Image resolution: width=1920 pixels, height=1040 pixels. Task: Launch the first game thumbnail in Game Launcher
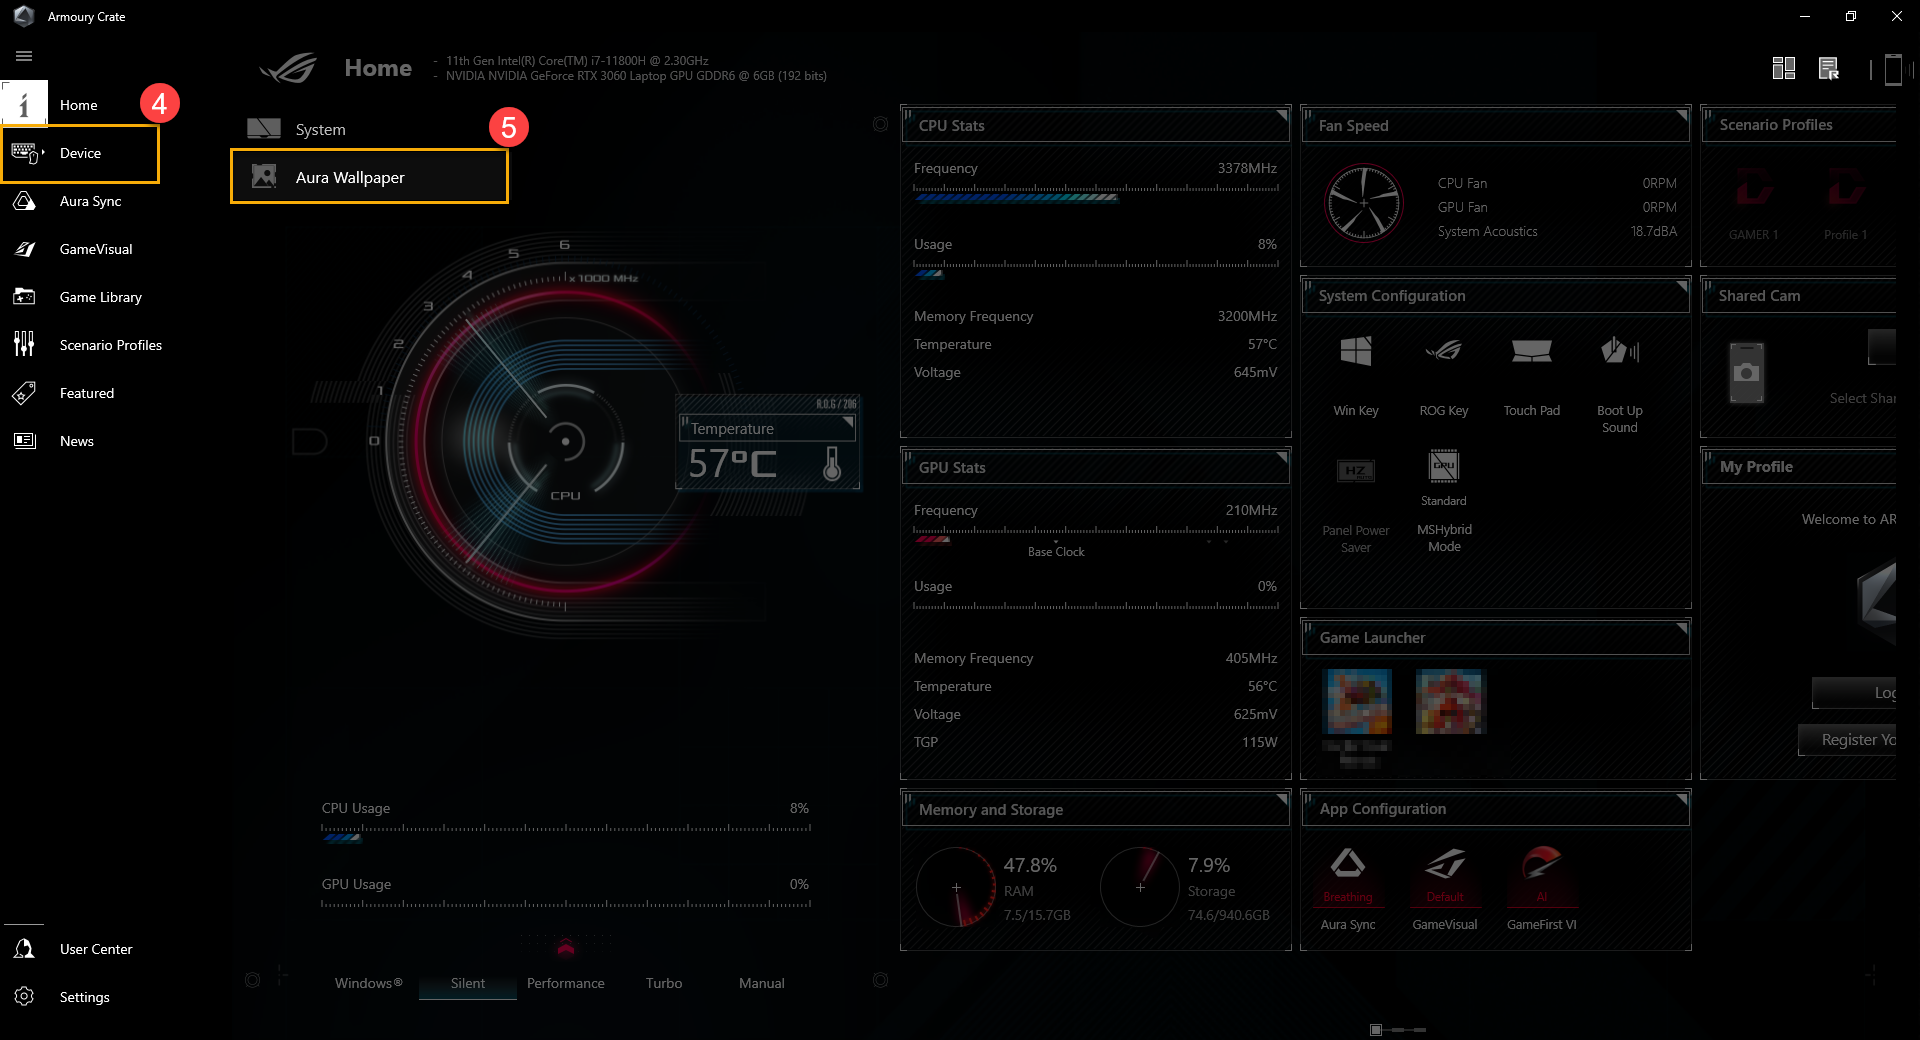click(x=1357, y=702)
